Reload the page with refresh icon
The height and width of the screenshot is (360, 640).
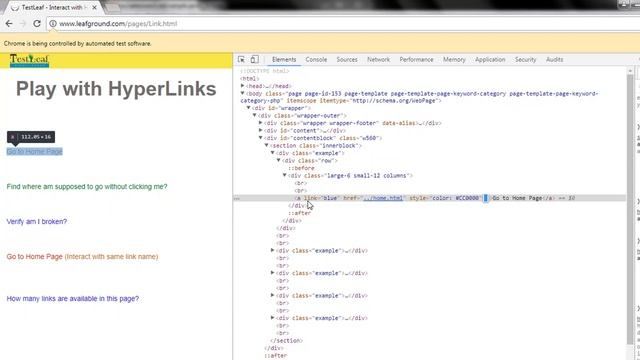[37, 24]
